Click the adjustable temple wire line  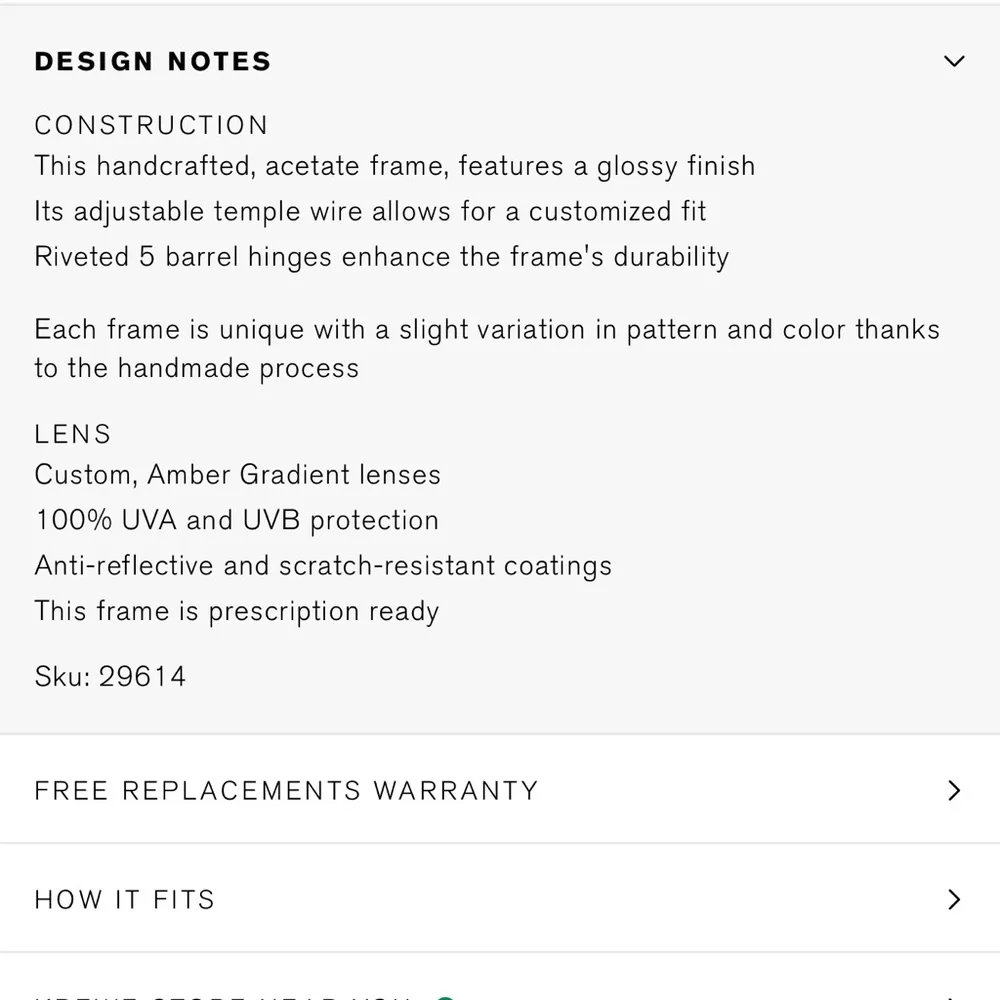pyautogui.click(x=370, y=212)
